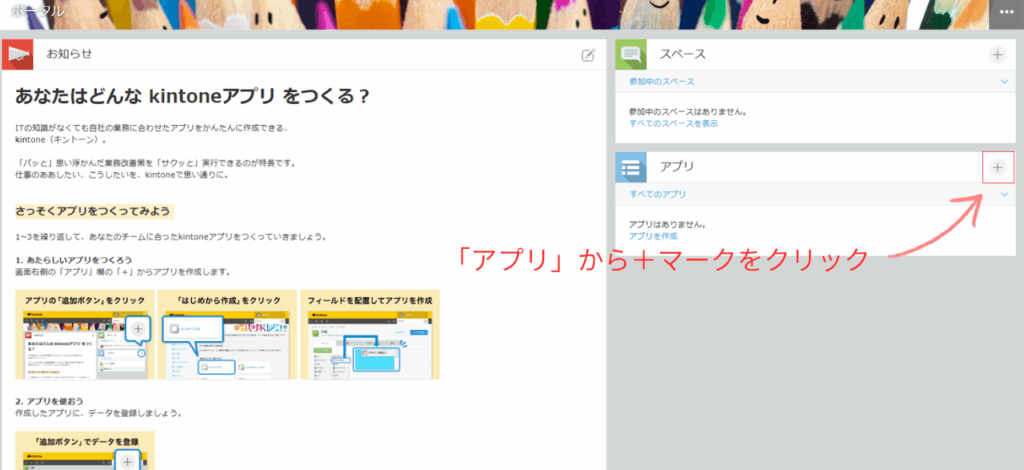Click the スペース panel title
This screenshot has width=1024, height=470.
coord(682,55)
